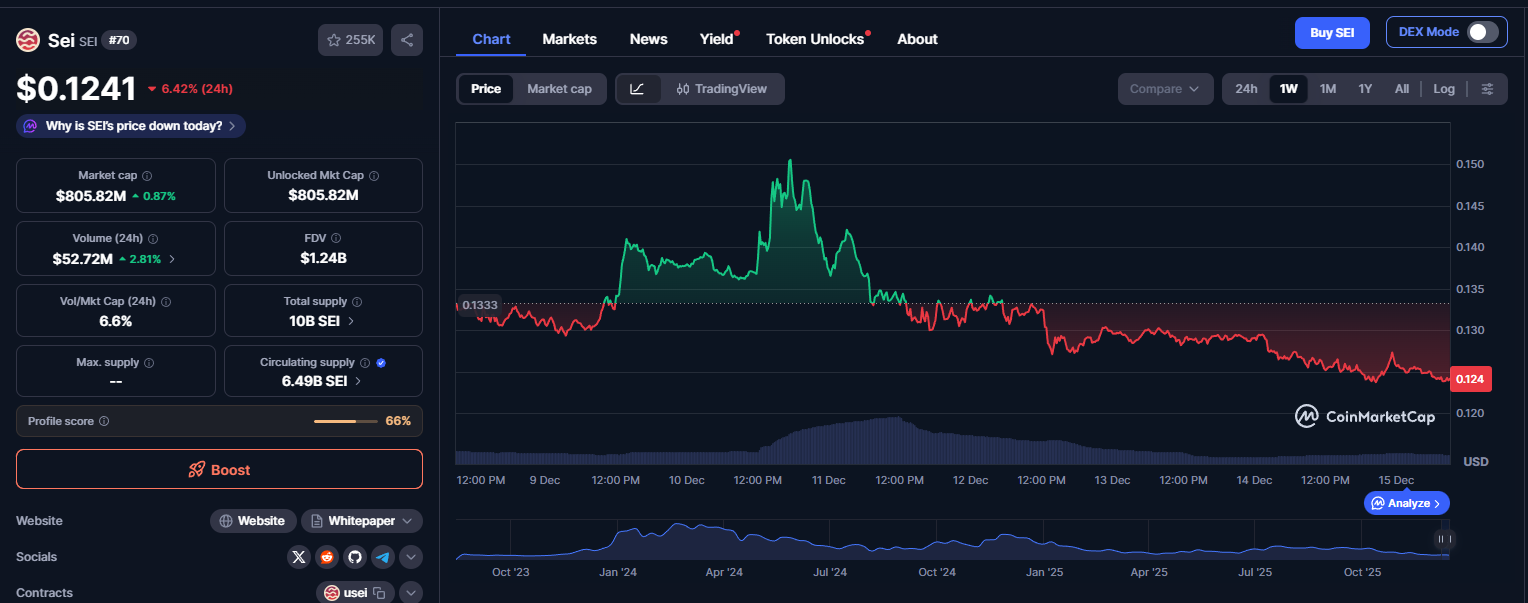Open the GitHub social icon
Screen dimensions: 1528x603
click(355, 556)
